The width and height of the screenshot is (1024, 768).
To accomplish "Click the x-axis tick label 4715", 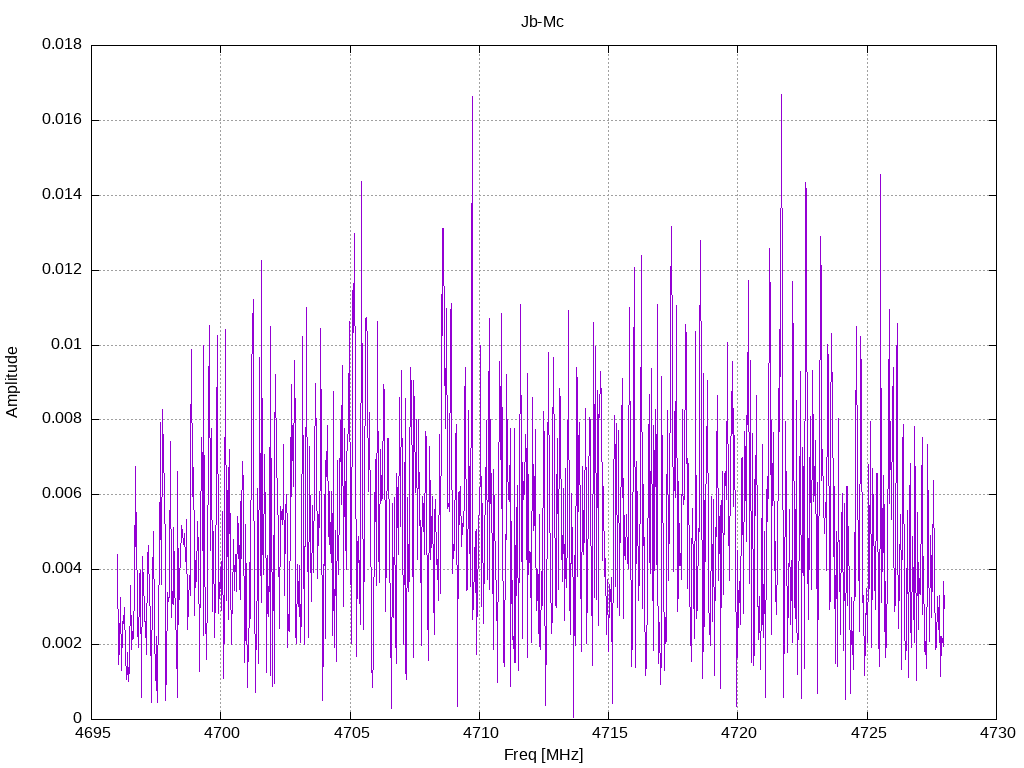I will 609,733.
